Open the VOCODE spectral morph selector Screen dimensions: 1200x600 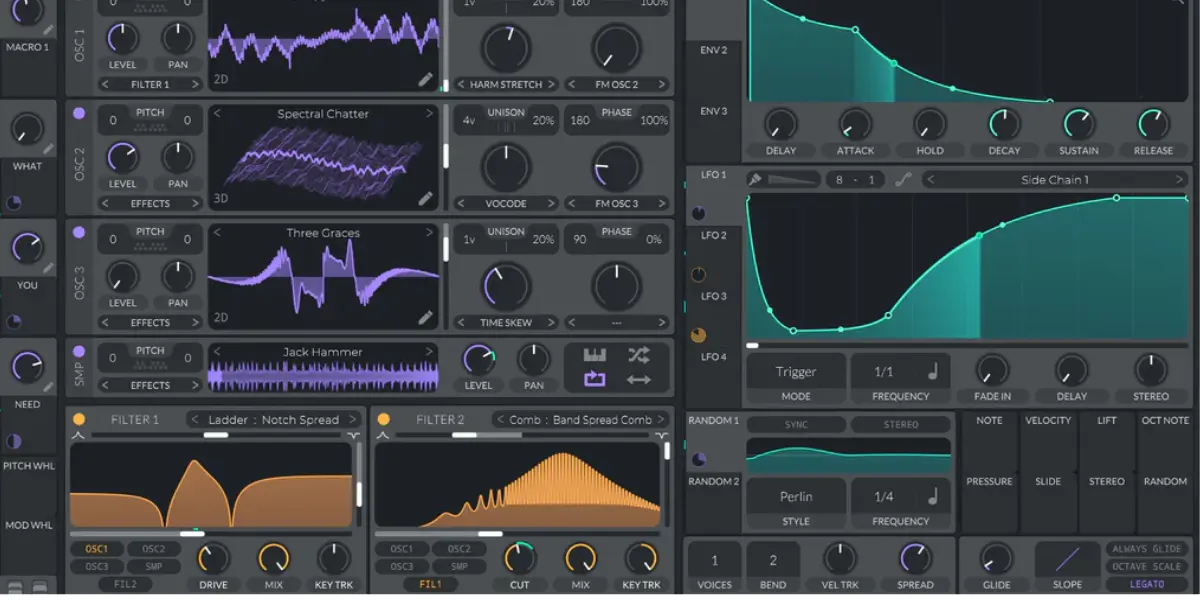tap(506, 204)
